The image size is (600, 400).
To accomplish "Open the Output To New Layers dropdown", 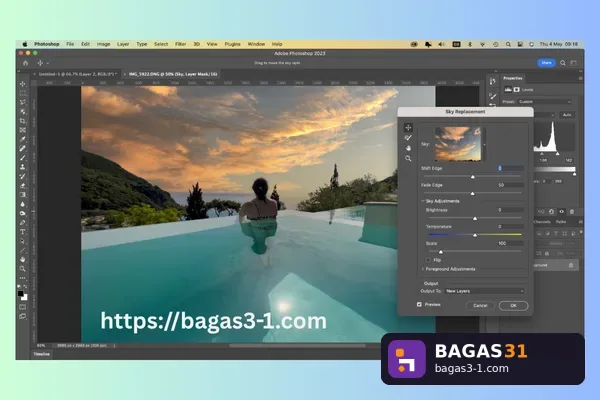I will (x=485, y=291).
